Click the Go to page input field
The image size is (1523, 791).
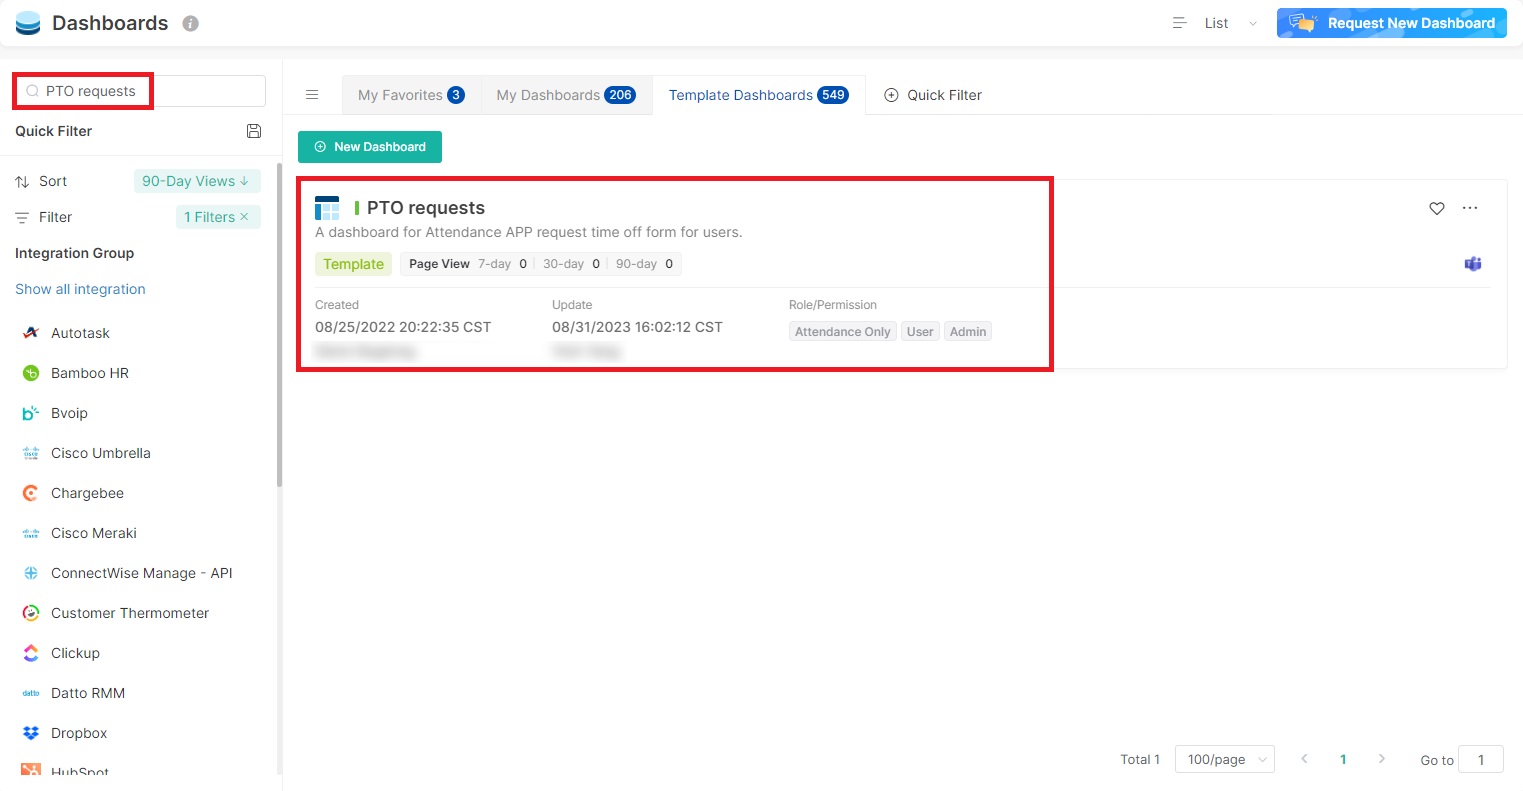click(x=1480, y=760)
